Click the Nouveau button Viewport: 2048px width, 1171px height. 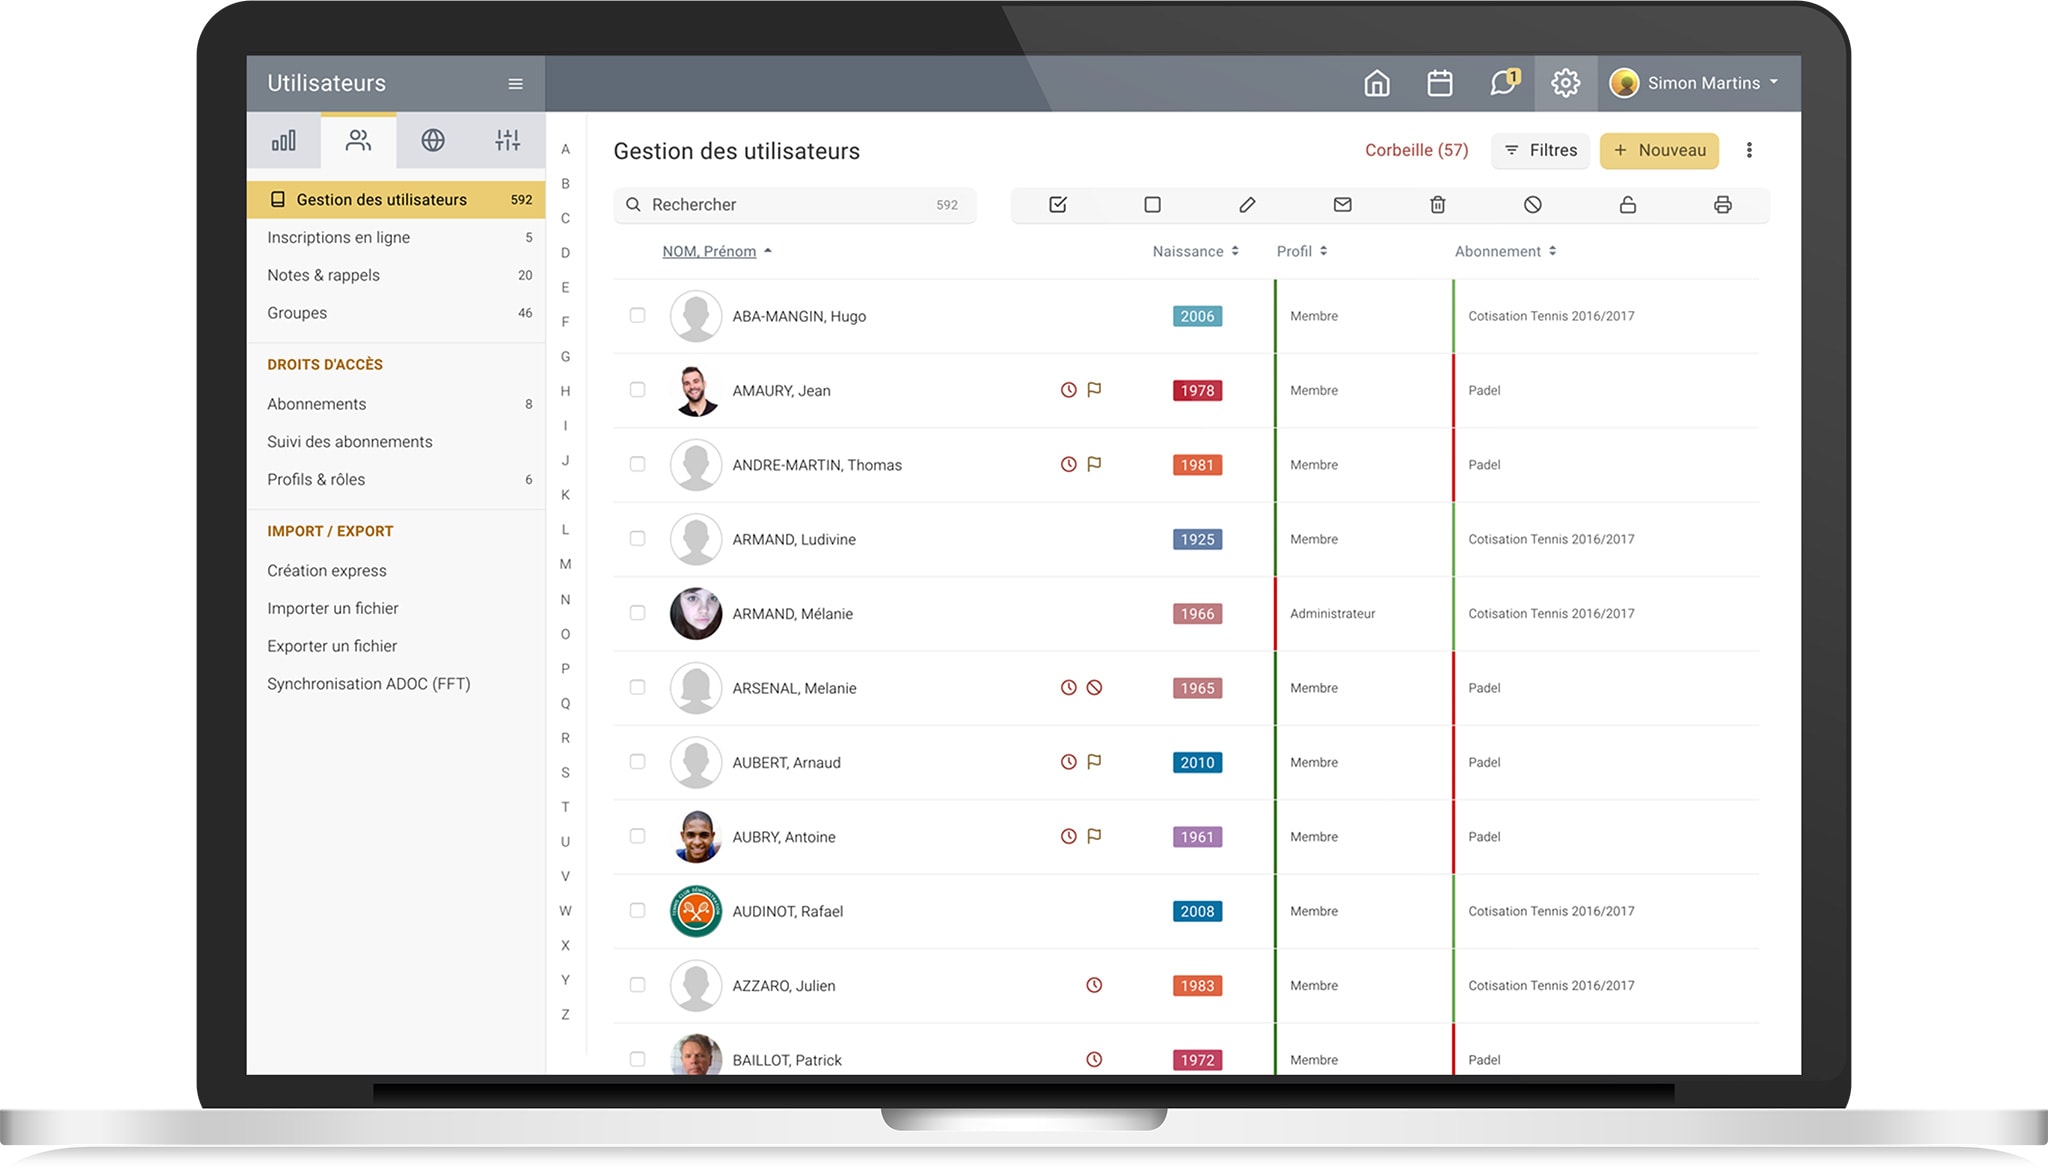click(x=1659, y=151)
